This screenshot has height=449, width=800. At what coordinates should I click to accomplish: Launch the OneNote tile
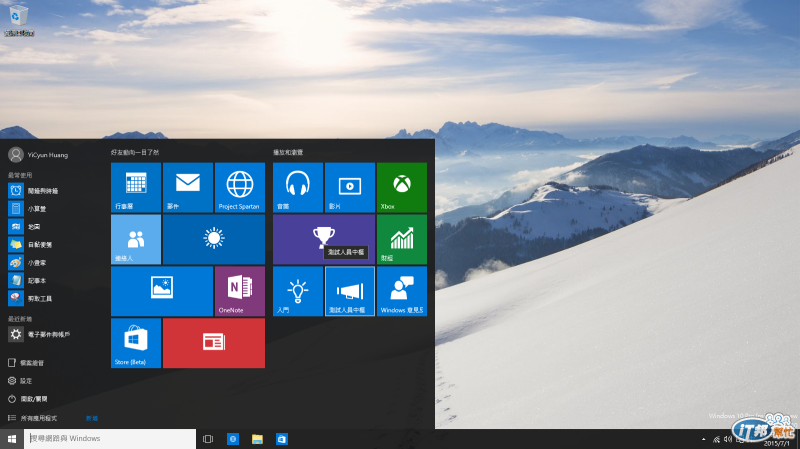click(240, 291)
